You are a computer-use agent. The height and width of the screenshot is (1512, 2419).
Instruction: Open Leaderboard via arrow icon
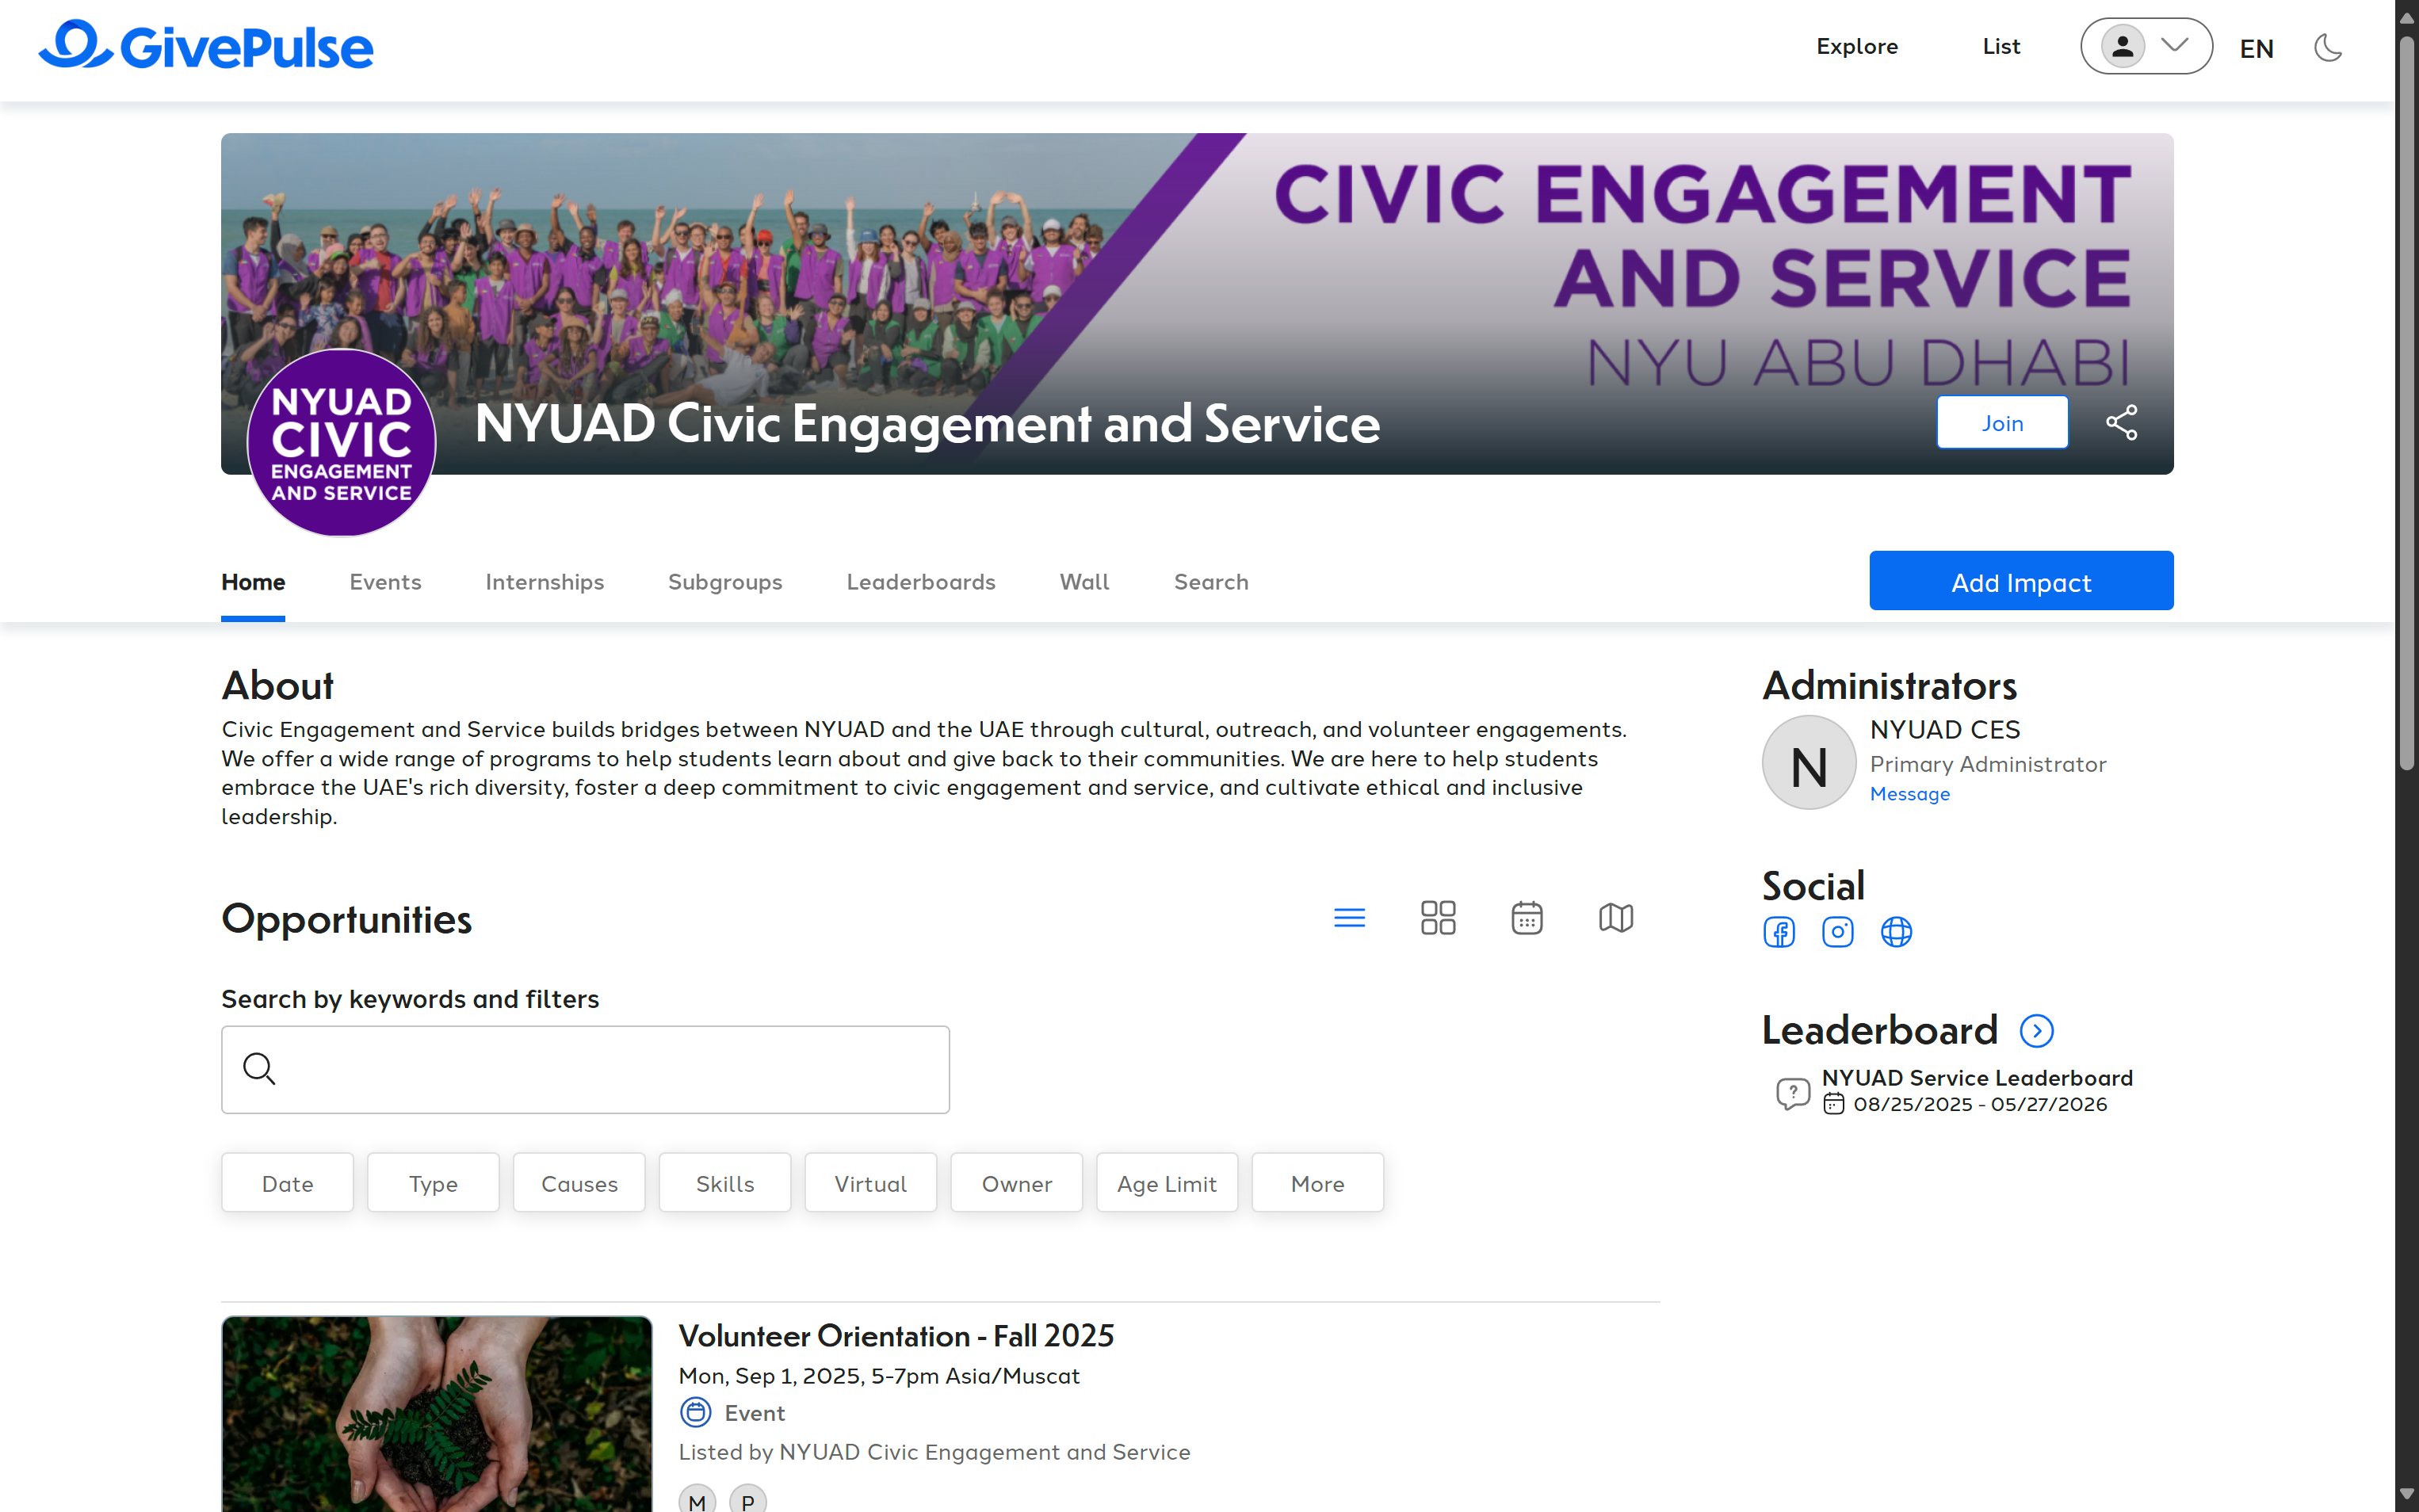[x=2037, y=1031]
